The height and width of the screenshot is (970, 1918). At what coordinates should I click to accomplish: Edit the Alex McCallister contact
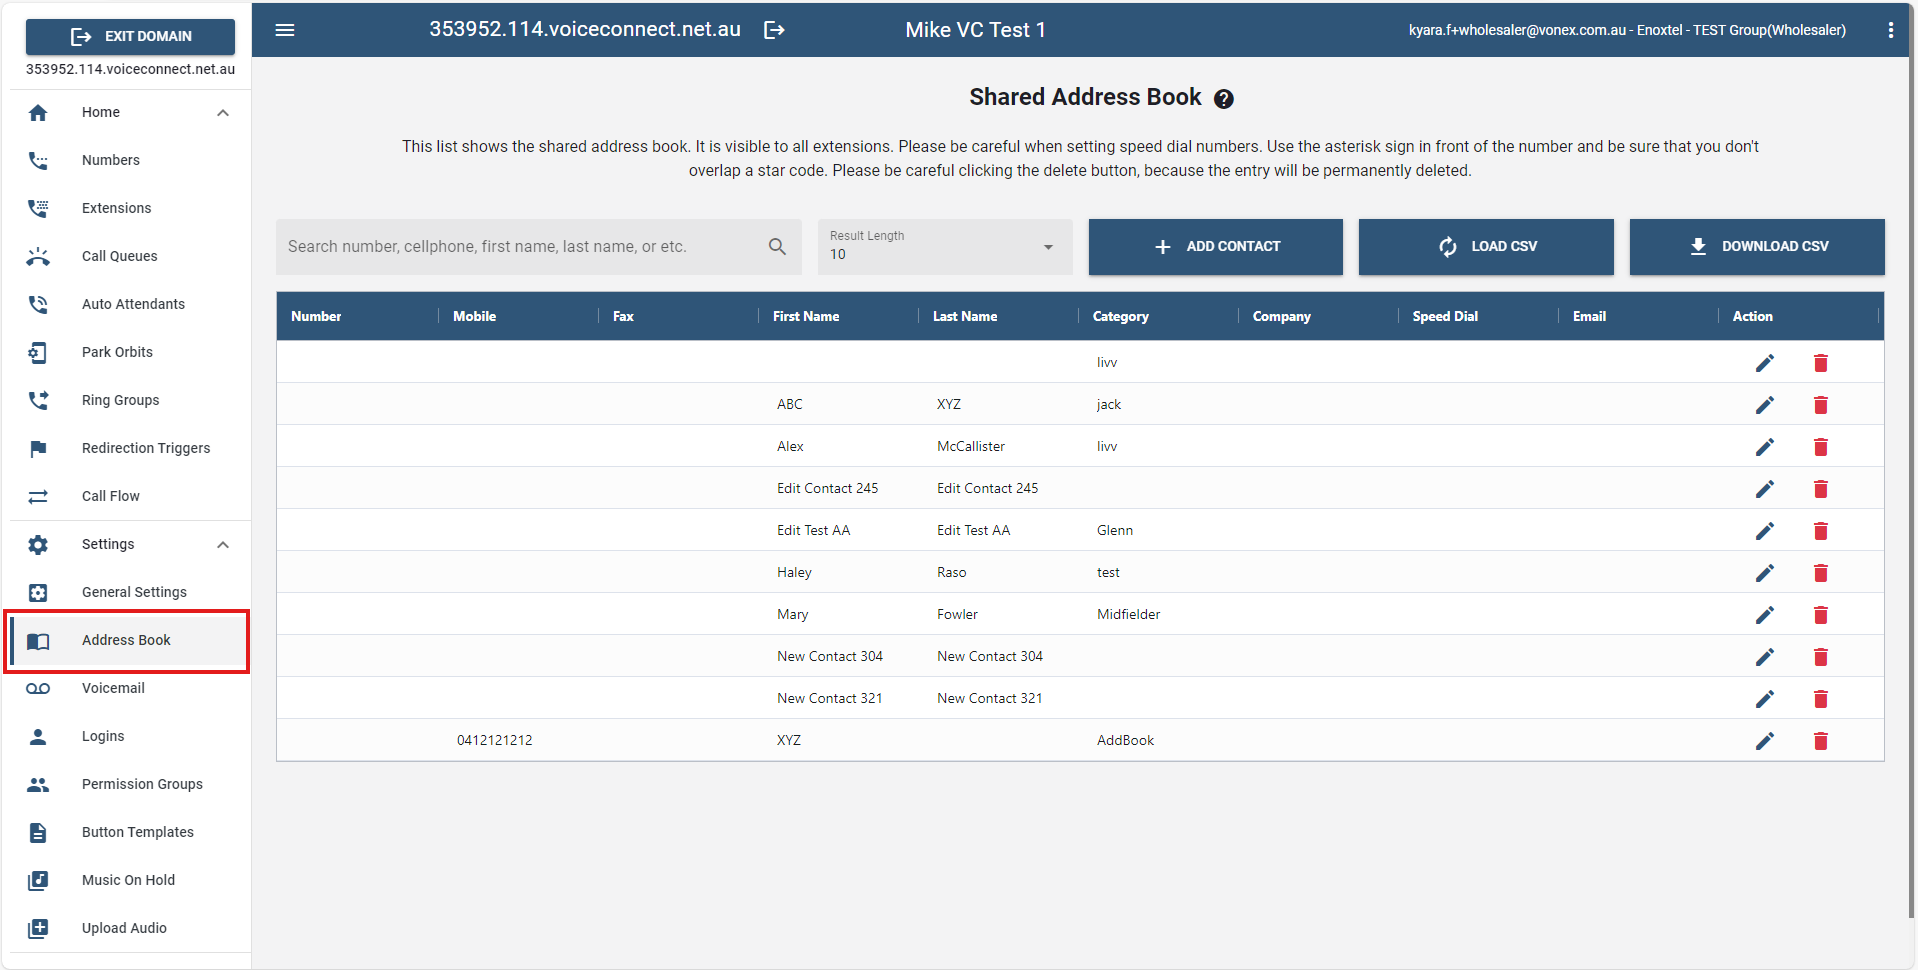click(x=1764, y=447)
